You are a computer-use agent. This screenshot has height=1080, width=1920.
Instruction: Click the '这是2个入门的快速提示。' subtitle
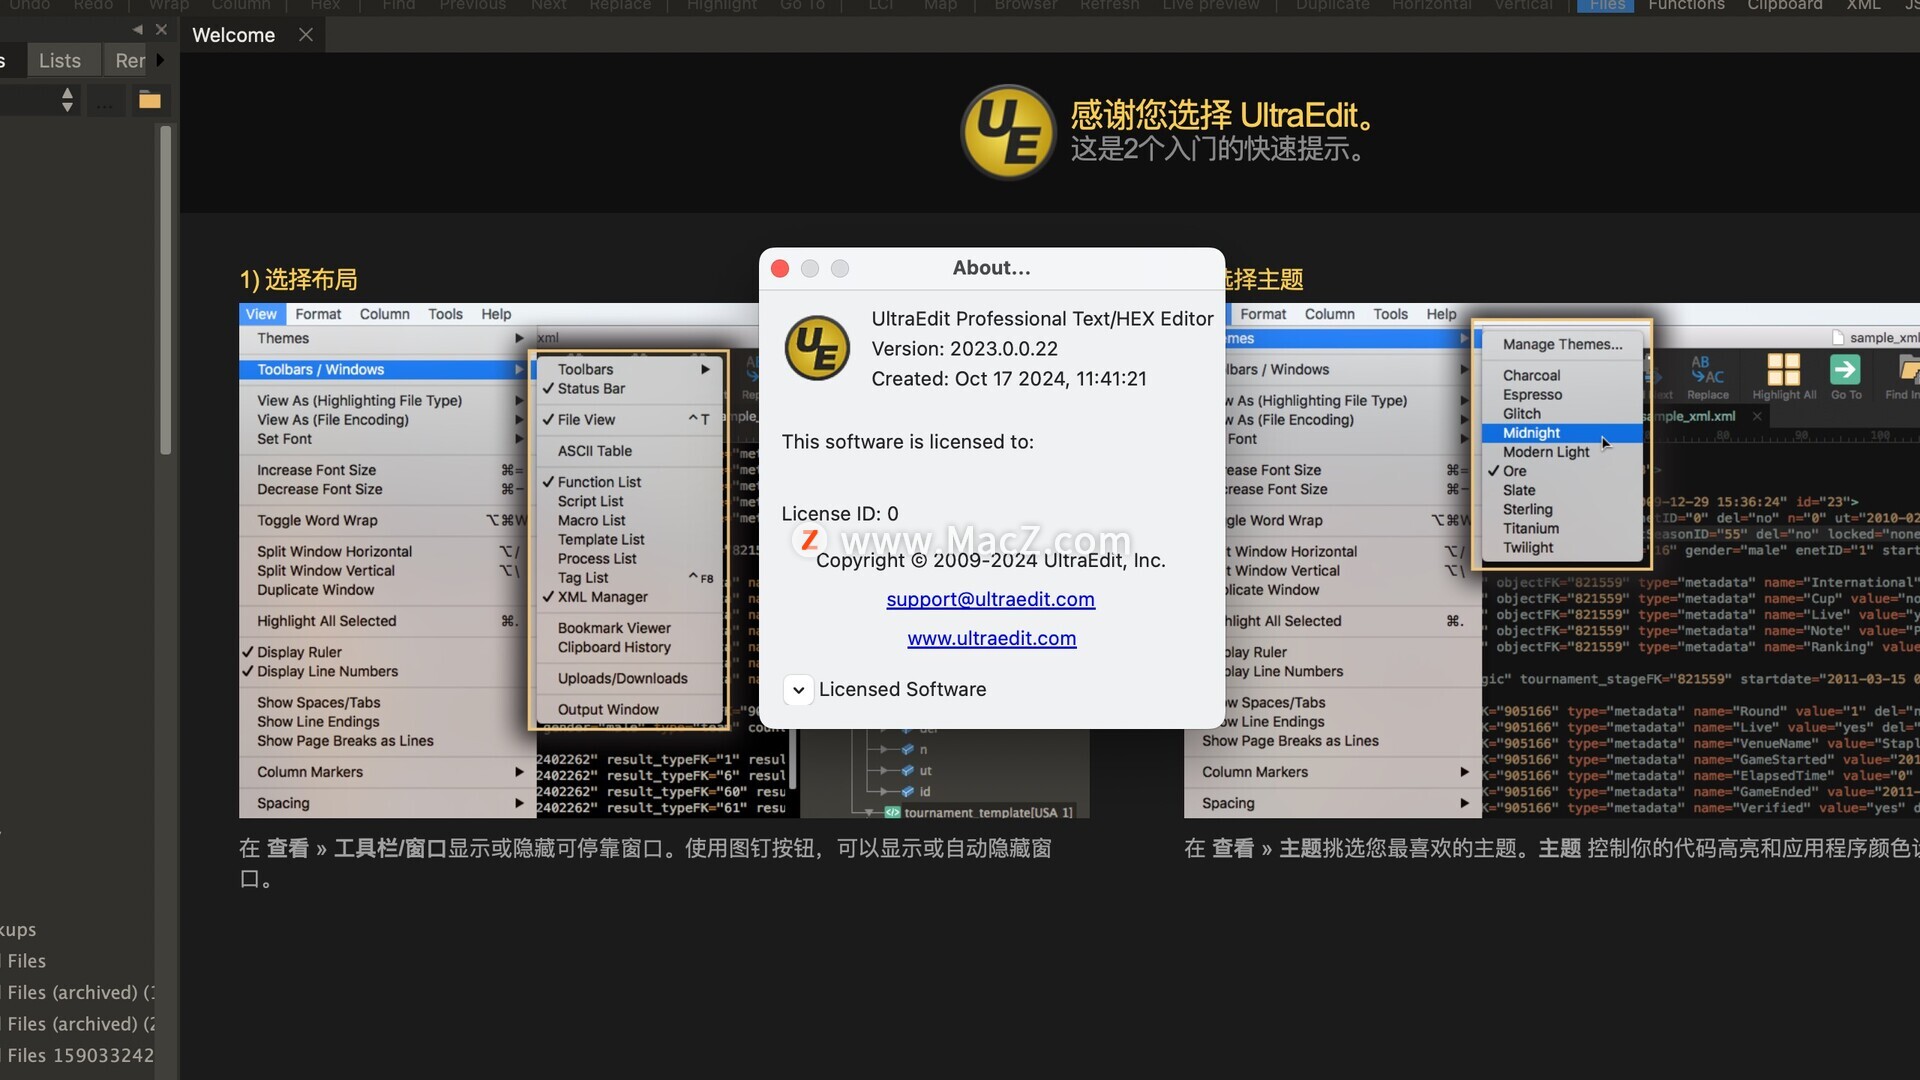click(1217, 150)
